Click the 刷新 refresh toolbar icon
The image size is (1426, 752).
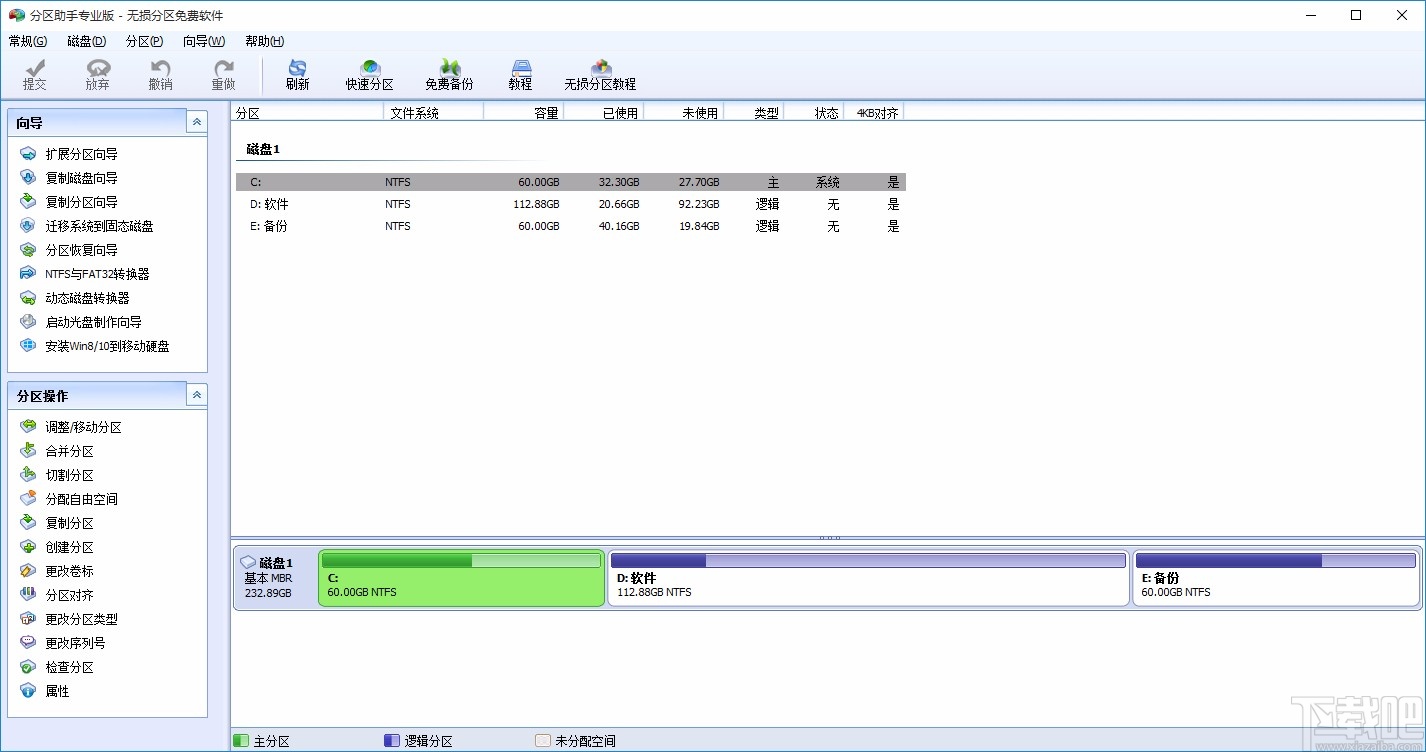[297, 75]
